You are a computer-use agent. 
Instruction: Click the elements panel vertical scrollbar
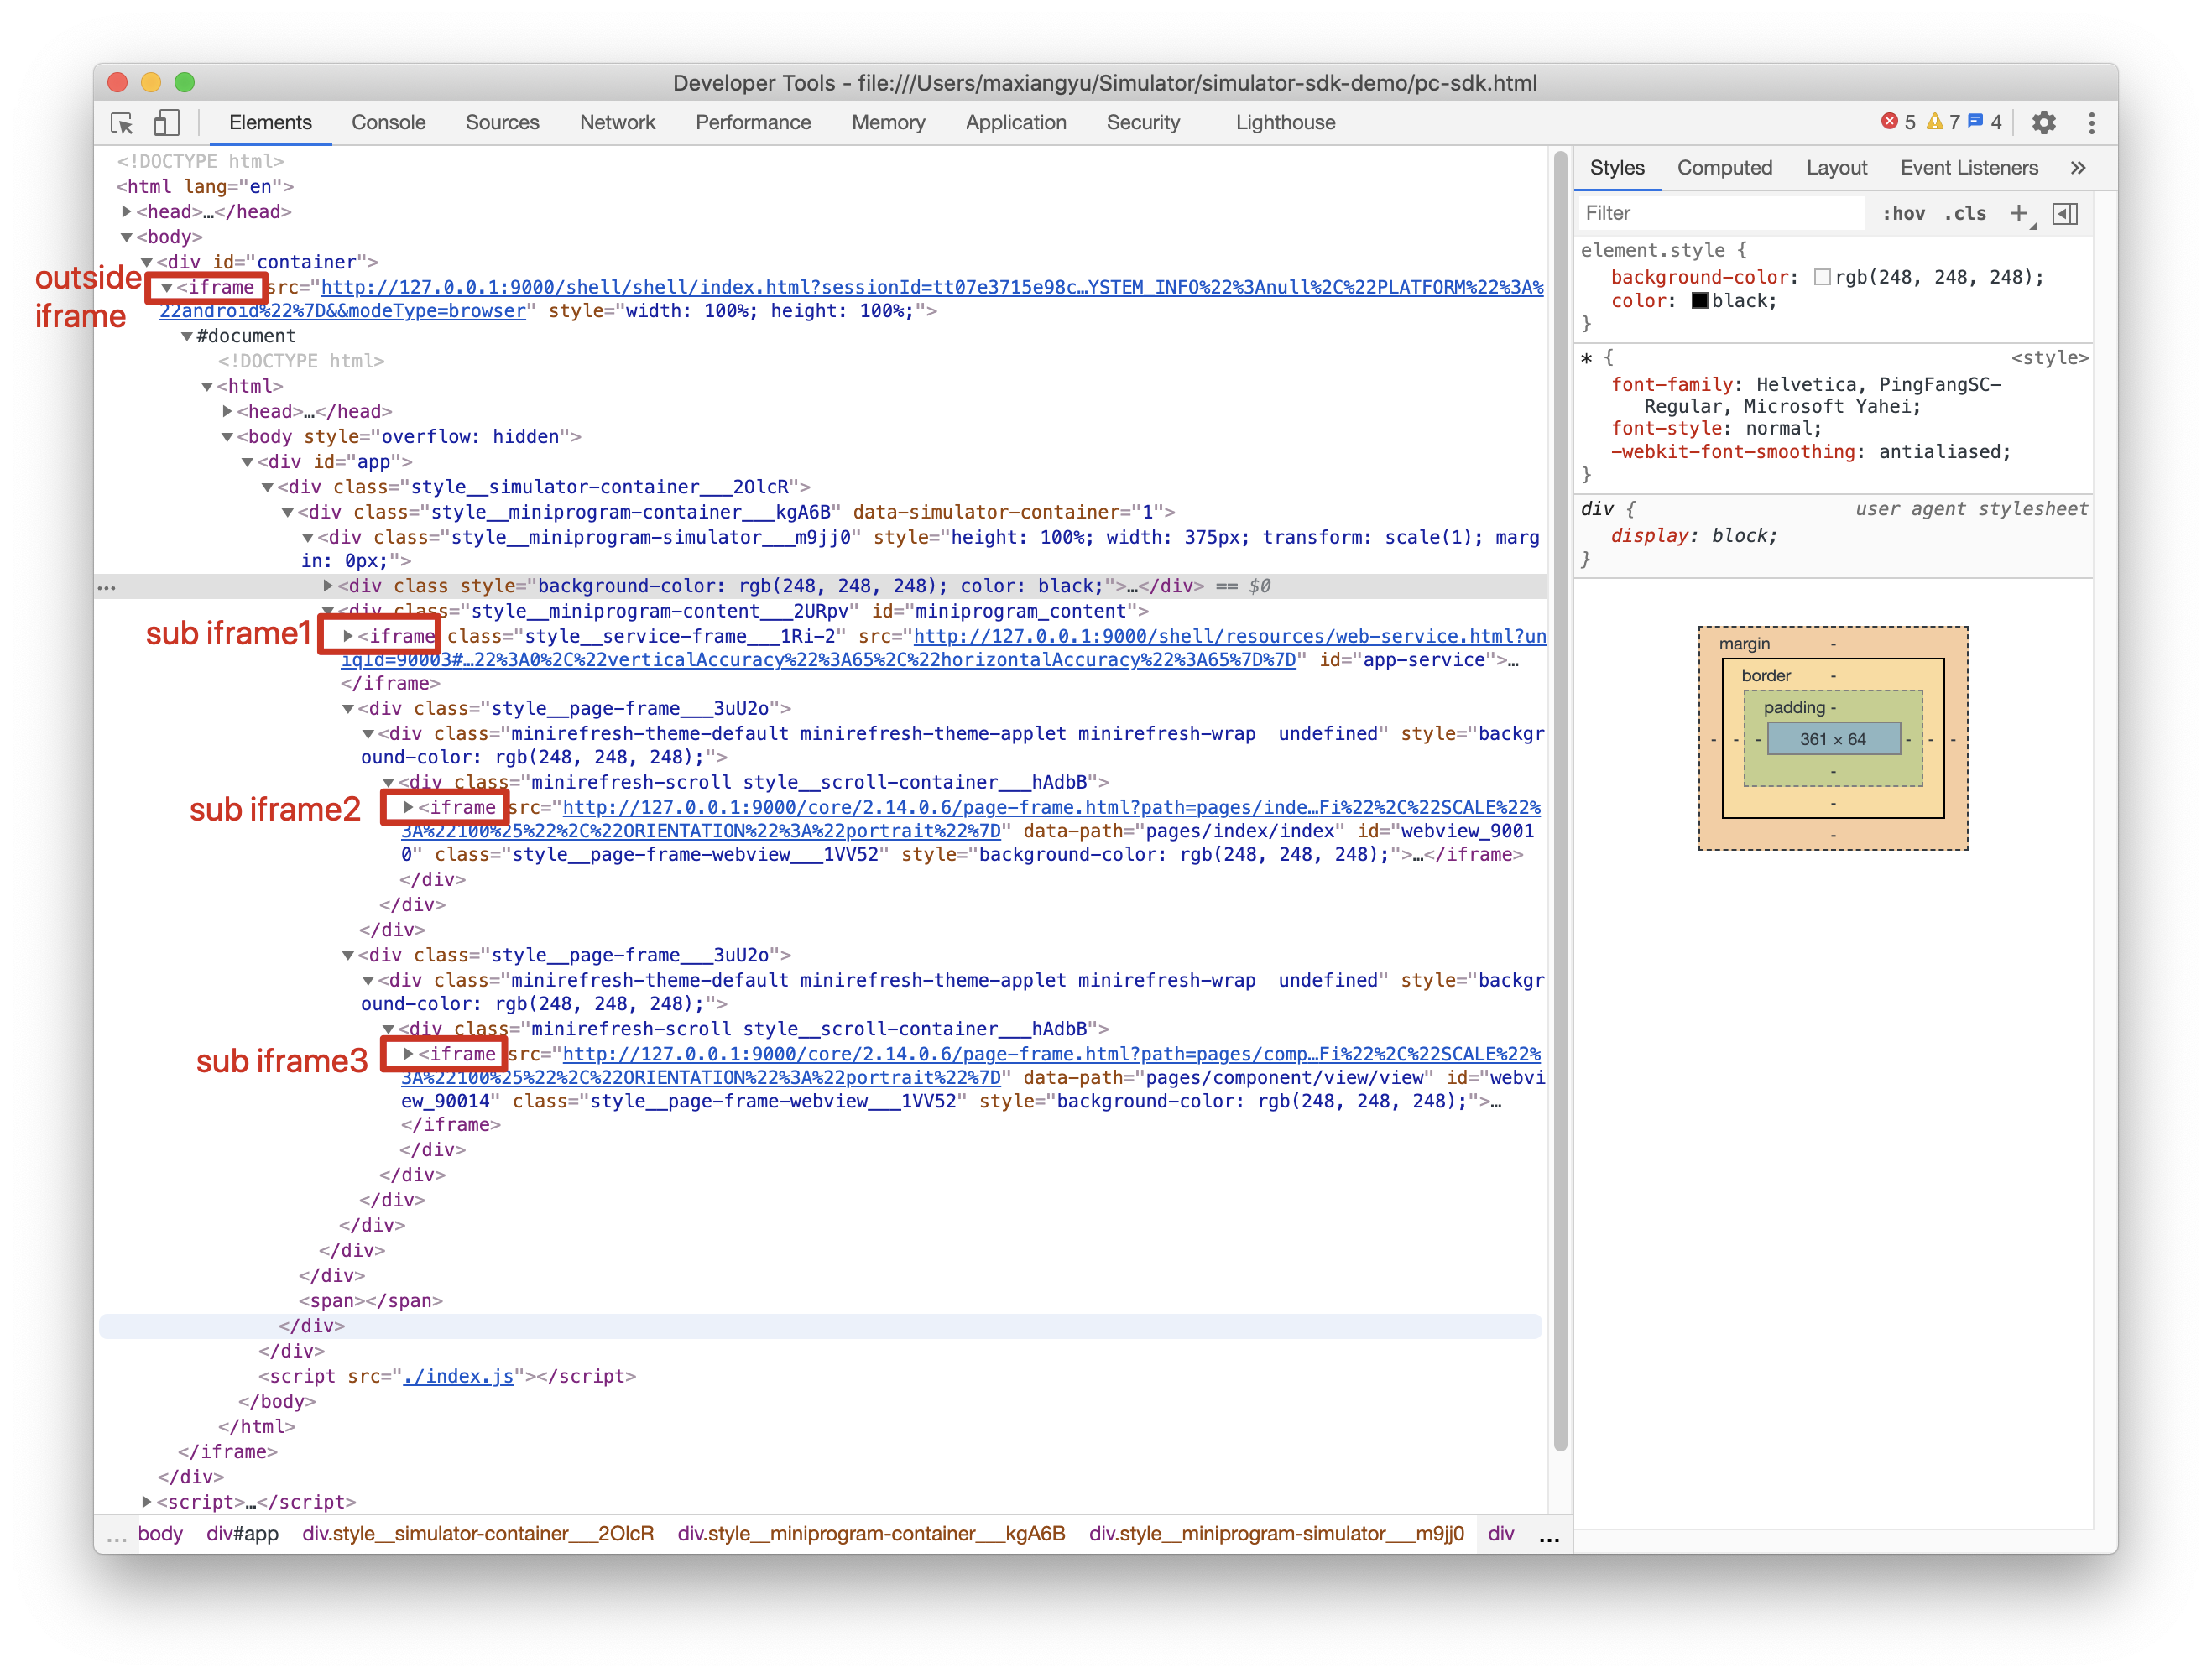tap(1560, 800)
